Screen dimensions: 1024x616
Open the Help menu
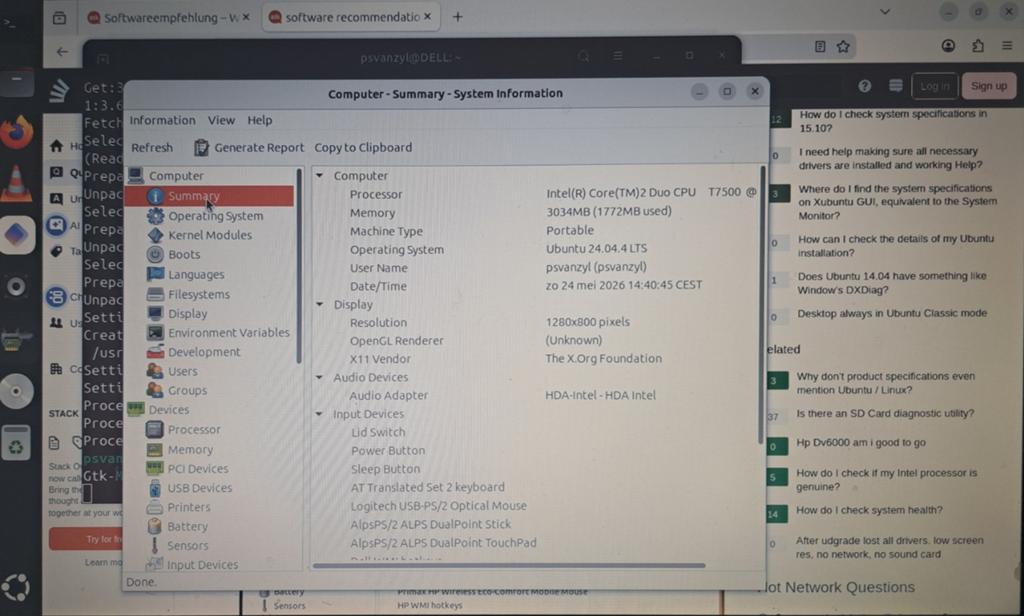coord(259,120)
